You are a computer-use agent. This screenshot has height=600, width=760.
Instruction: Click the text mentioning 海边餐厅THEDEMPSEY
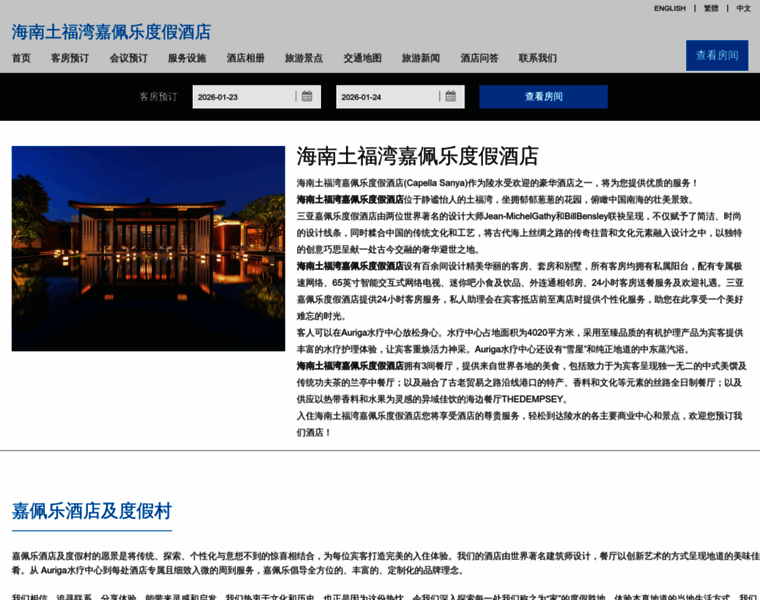(515, 399)
